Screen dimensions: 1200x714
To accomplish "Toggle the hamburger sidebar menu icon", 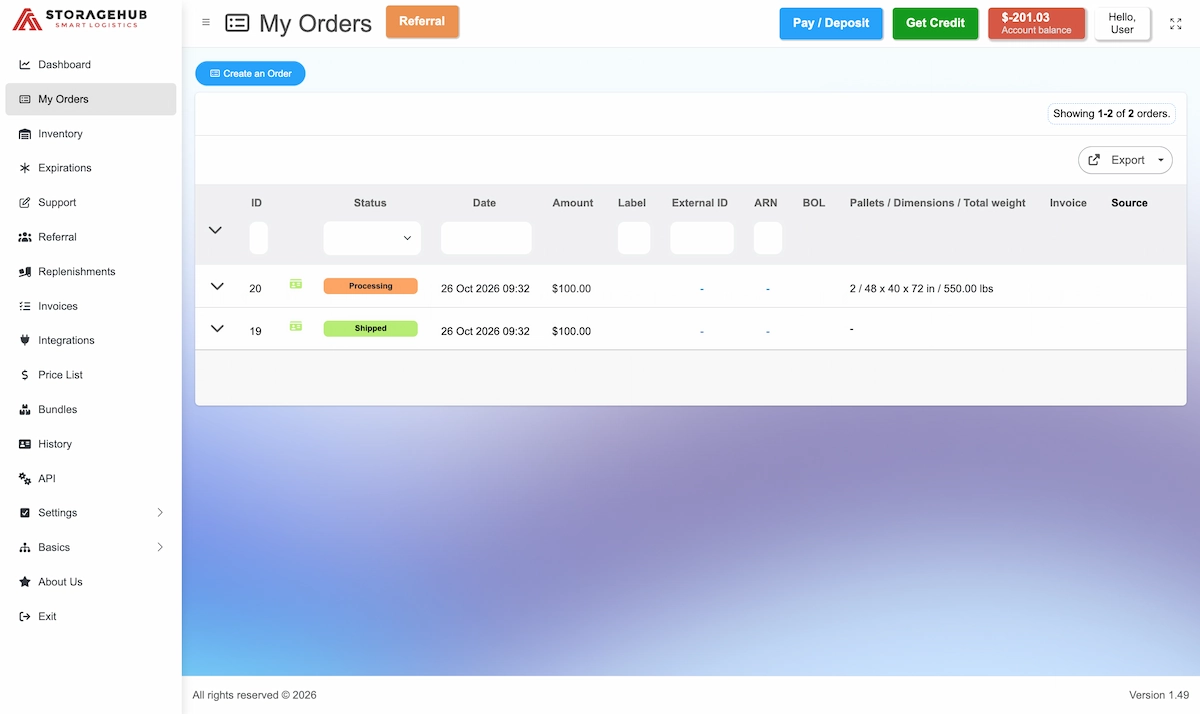I will point(206,22).
